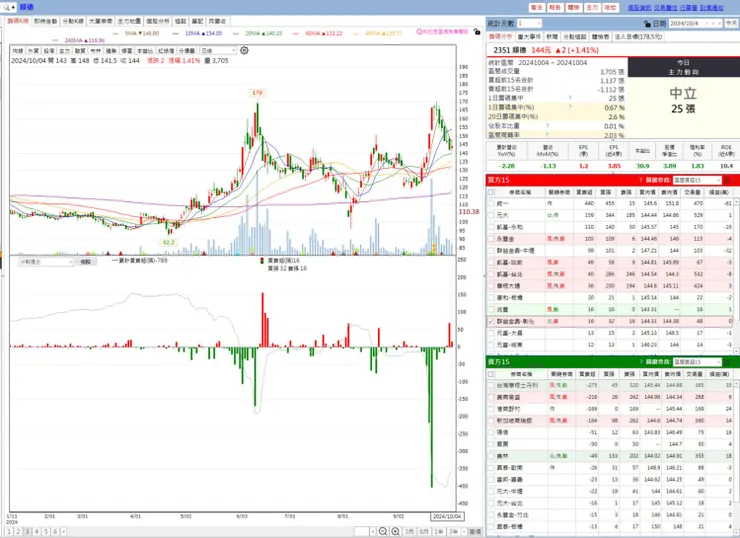
Task: Tick the checkbox for 港商野村 row
Action: pos(491,409)
